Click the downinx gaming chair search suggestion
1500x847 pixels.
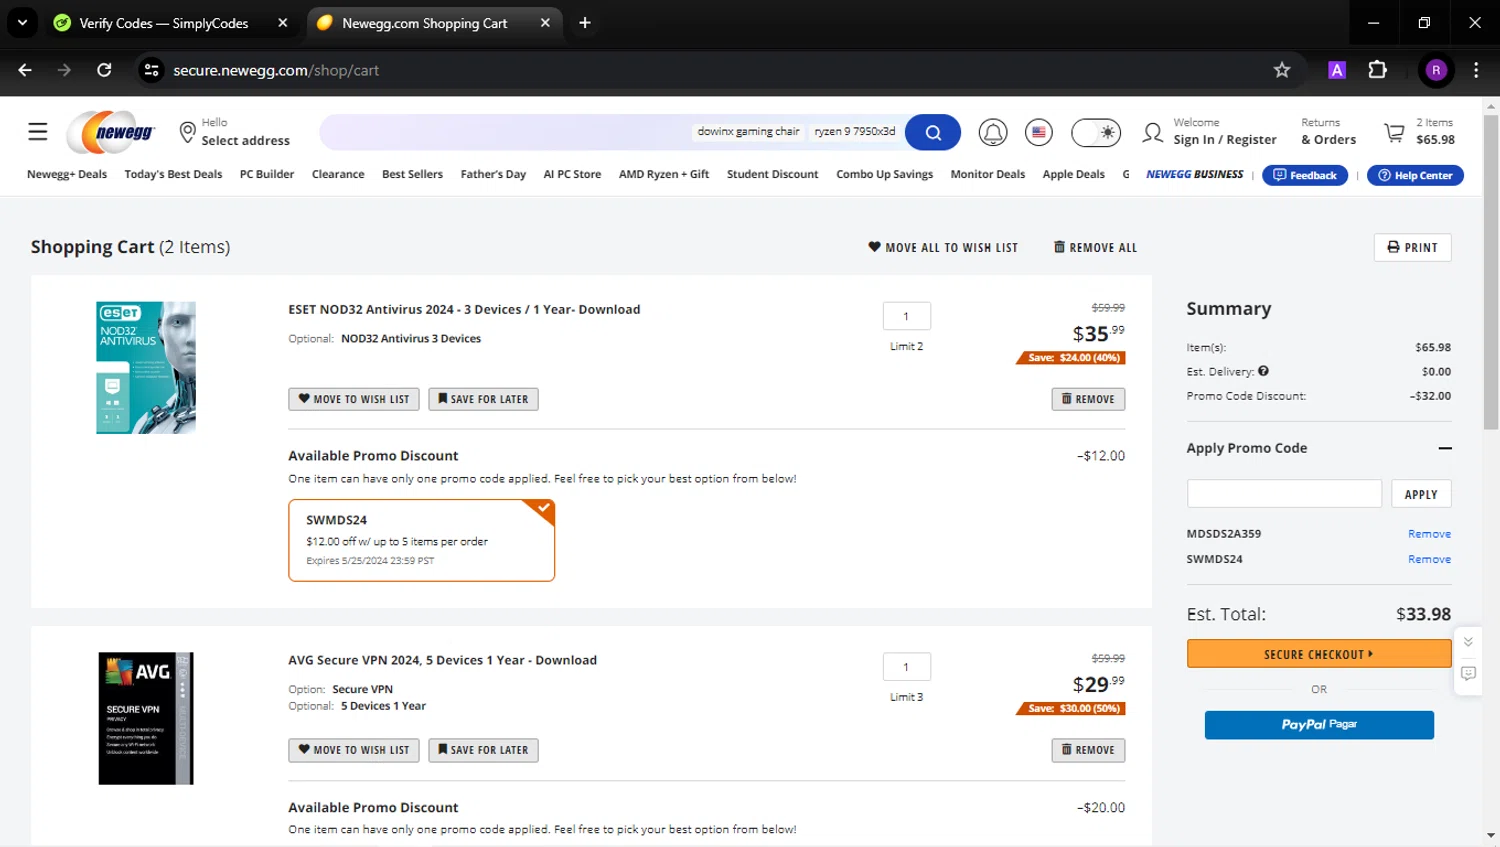(748, 132)
